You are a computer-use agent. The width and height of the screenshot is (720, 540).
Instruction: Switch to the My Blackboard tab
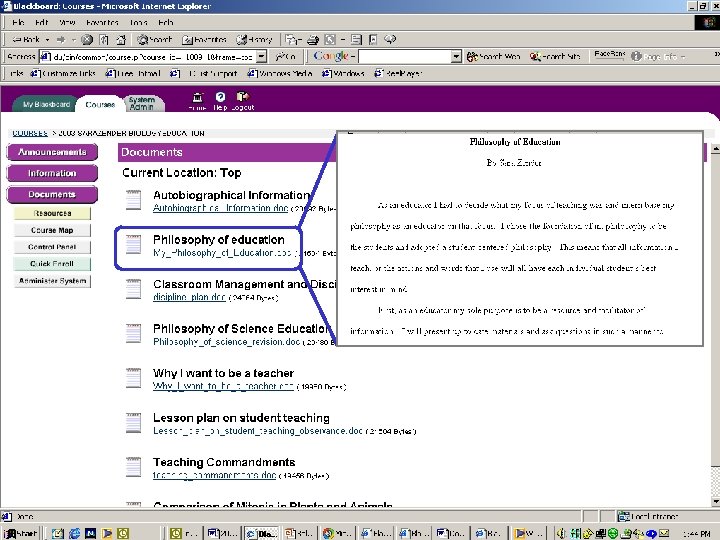click(46, 104)
